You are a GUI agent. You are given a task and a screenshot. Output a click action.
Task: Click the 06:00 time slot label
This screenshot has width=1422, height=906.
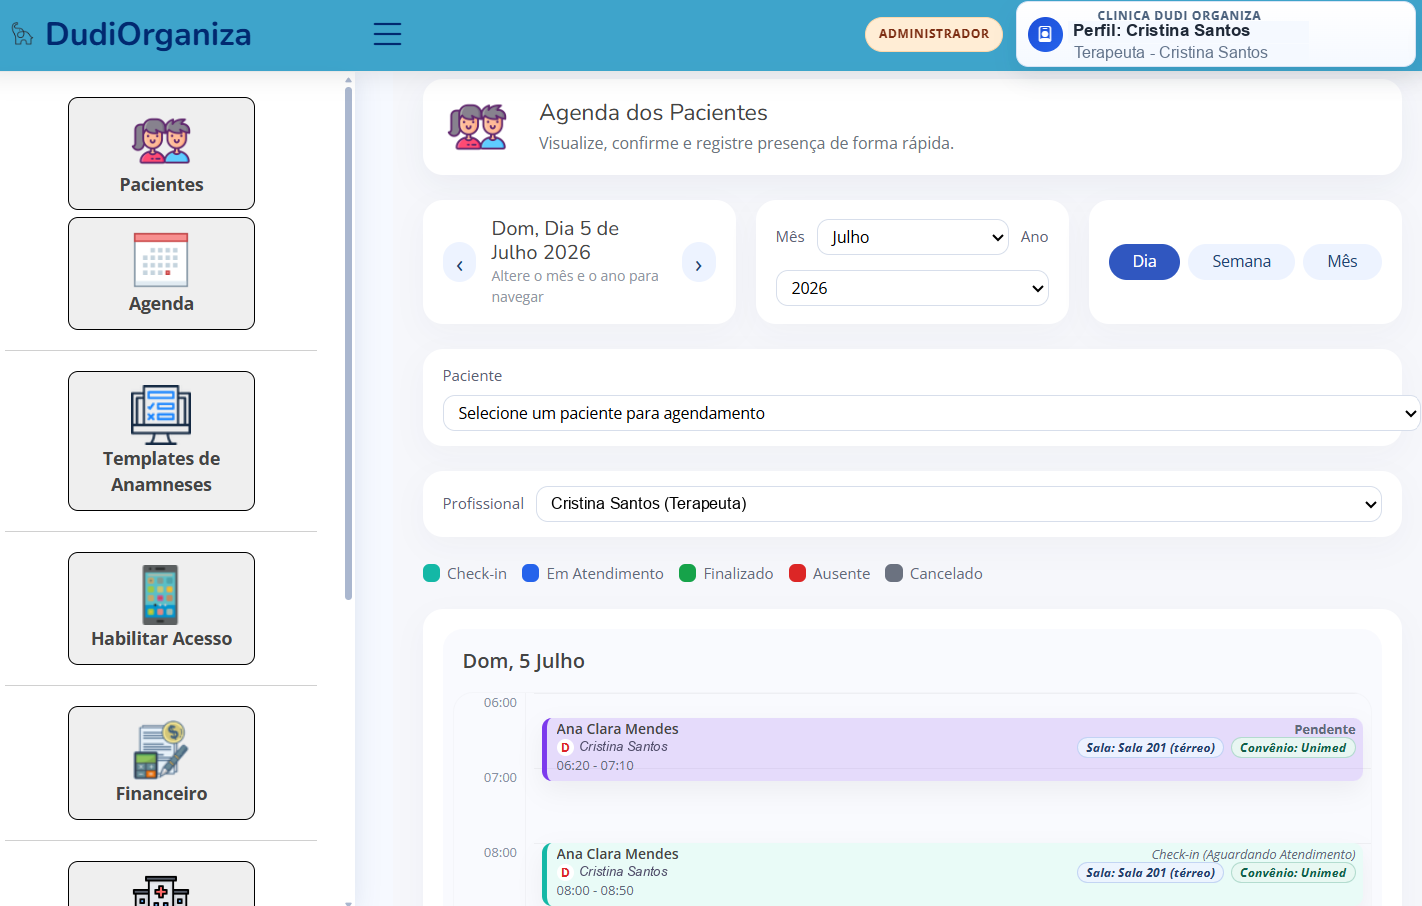(x=500, y=703)
